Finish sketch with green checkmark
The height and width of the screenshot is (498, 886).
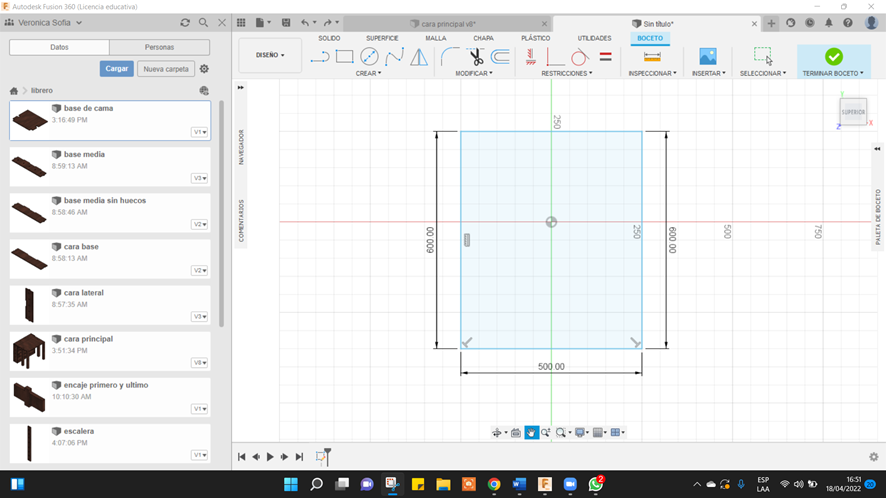click(x=833, y=57)
